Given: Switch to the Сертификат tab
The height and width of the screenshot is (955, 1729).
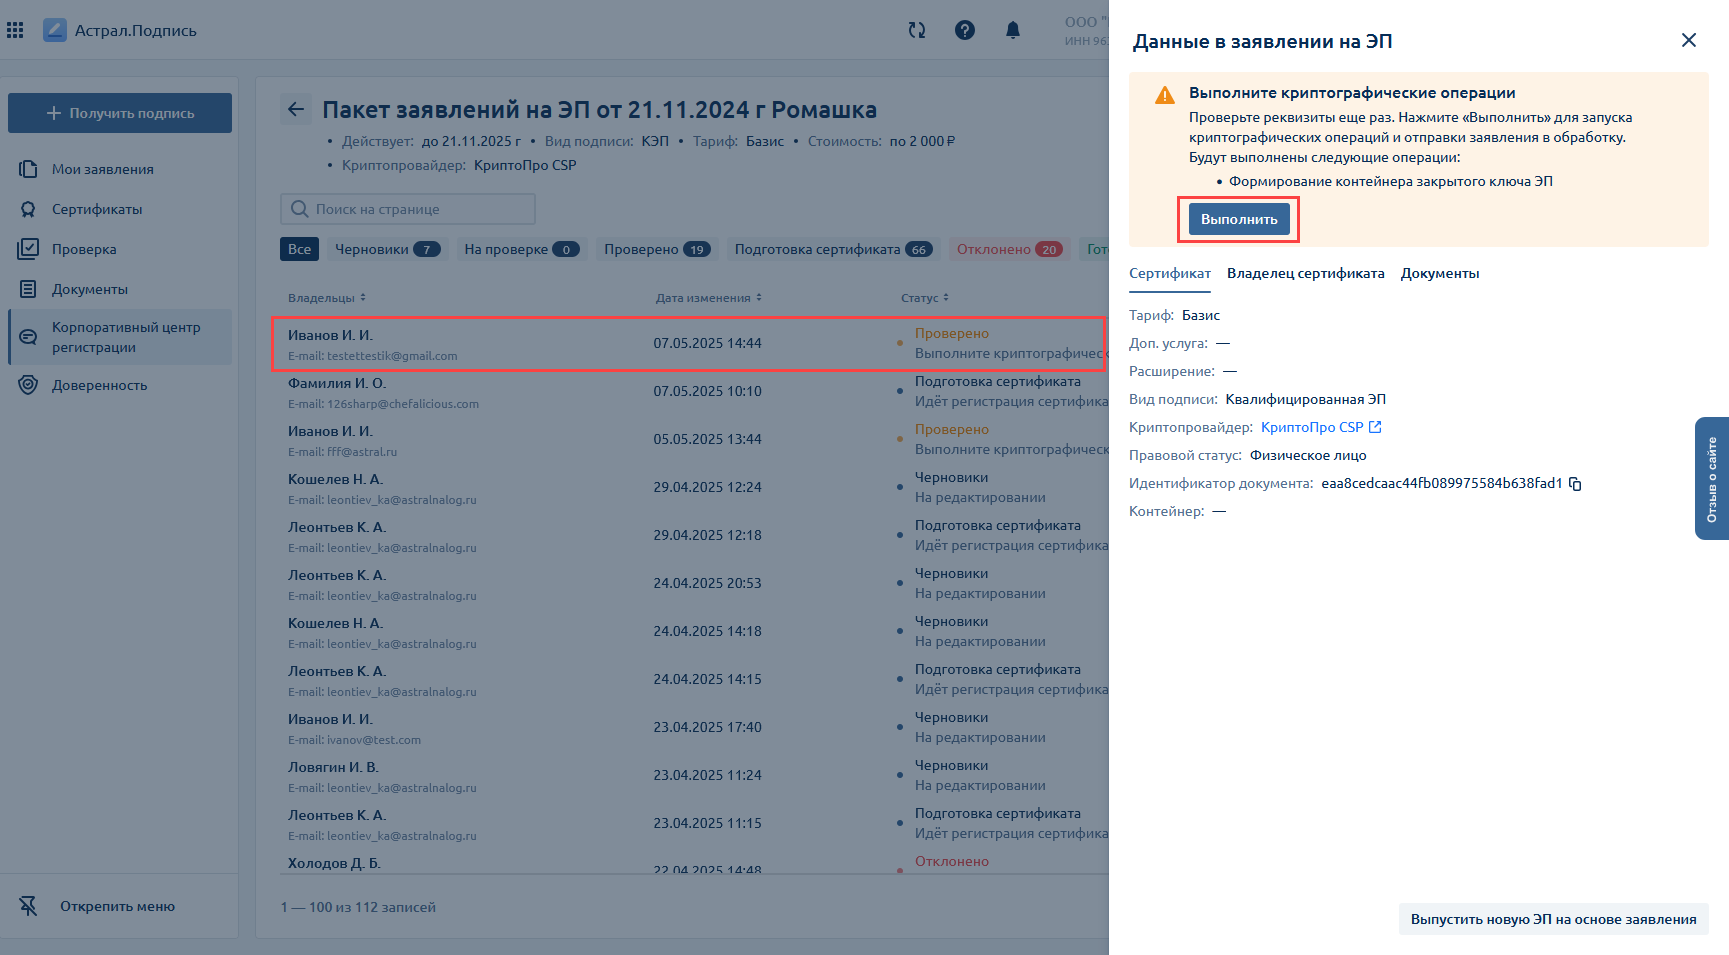Looking at the screenshot, I should click(x=1170, y=273).
